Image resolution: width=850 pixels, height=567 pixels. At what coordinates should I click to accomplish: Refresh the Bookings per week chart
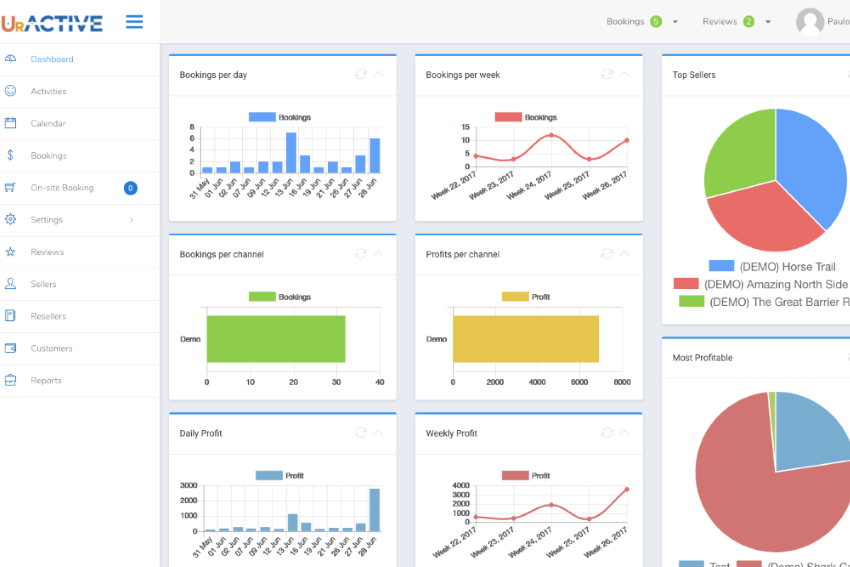pyautogui.click(x=607, y=74)
